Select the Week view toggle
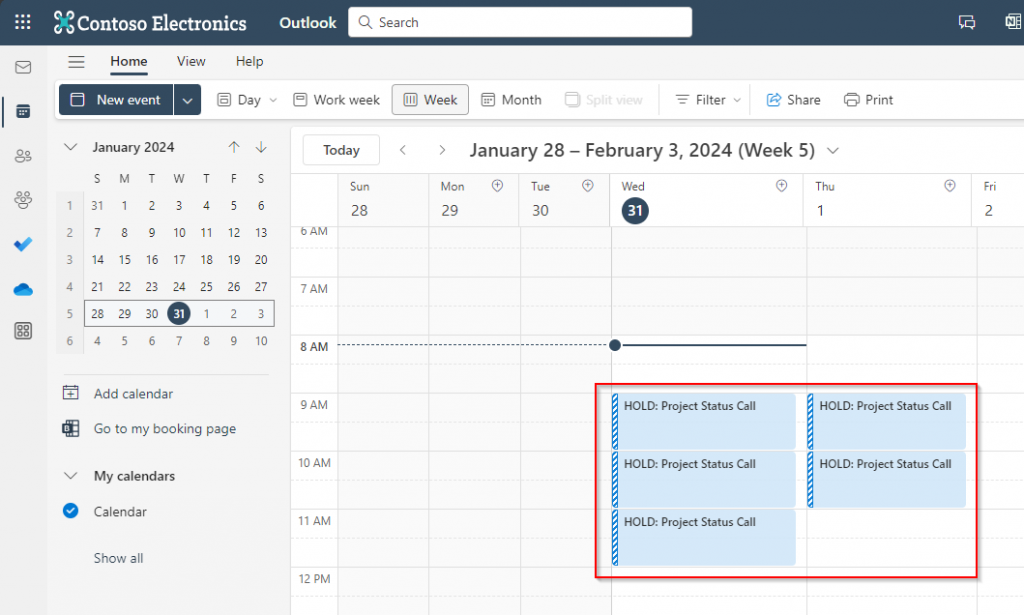This screenshot has height=615, width=1024. [430, 100]
